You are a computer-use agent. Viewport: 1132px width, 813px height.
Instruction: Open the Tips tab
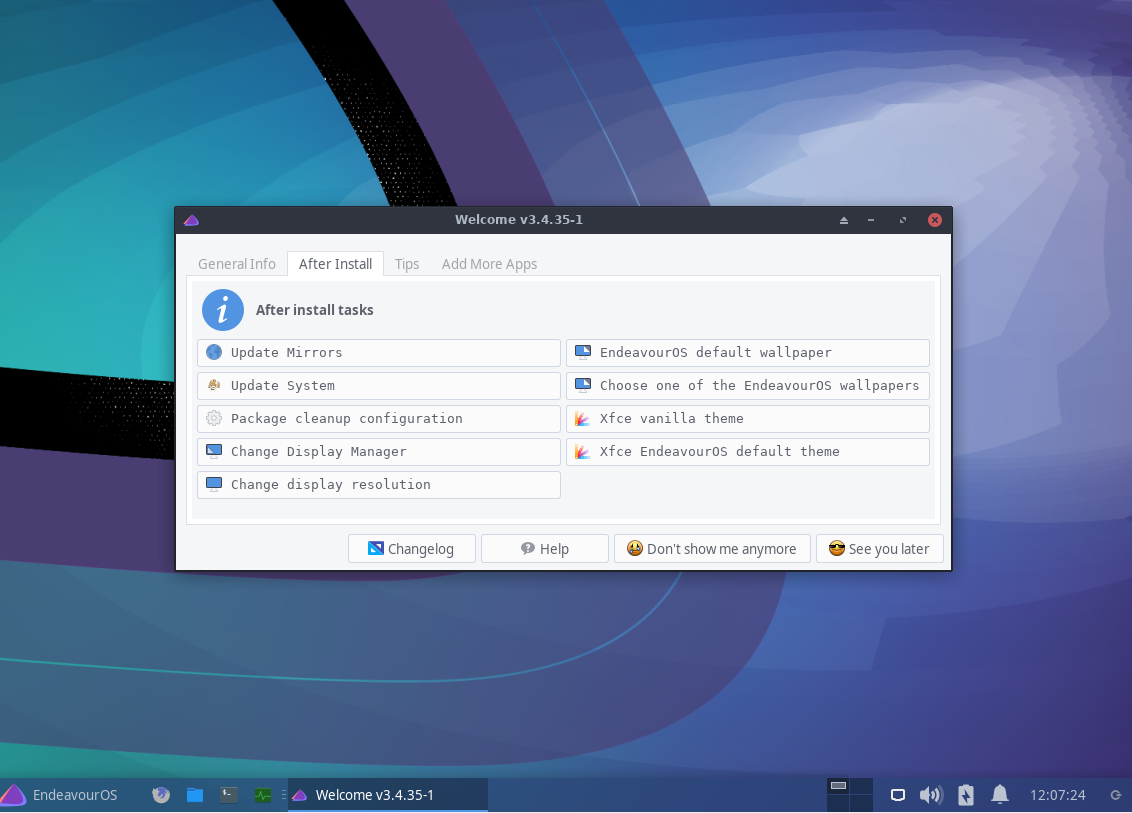point(406,264)
